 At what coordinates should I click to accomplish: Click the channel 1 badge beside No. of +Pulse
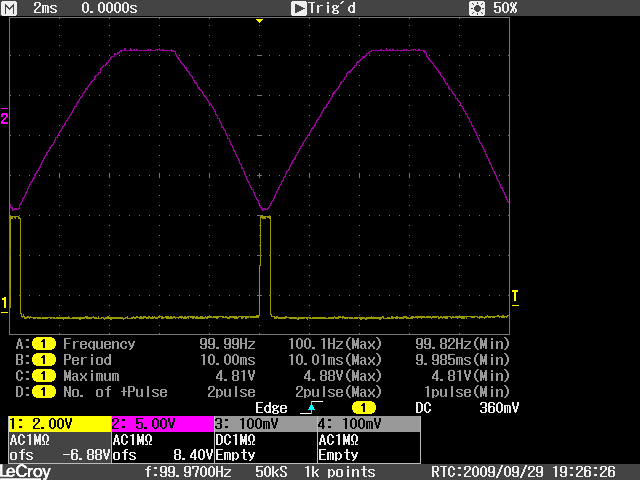point(44,392)
